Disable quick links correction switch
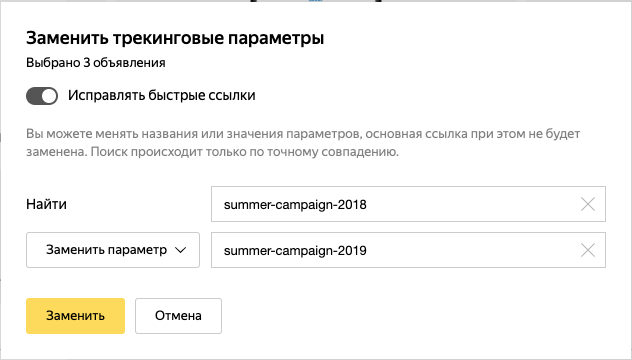Screen dimensions: 632x360 (42, 96)
